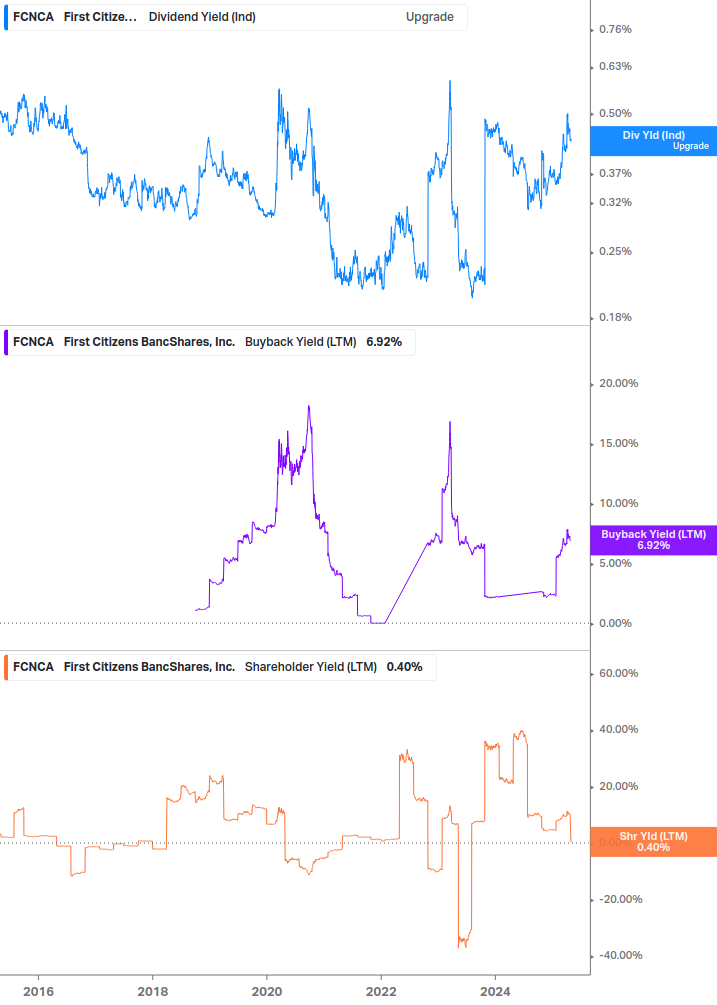Click the FCNCA ticker in Buyback Yield legend
This screenshot has width=717, height=1005.
pos(33,342)
